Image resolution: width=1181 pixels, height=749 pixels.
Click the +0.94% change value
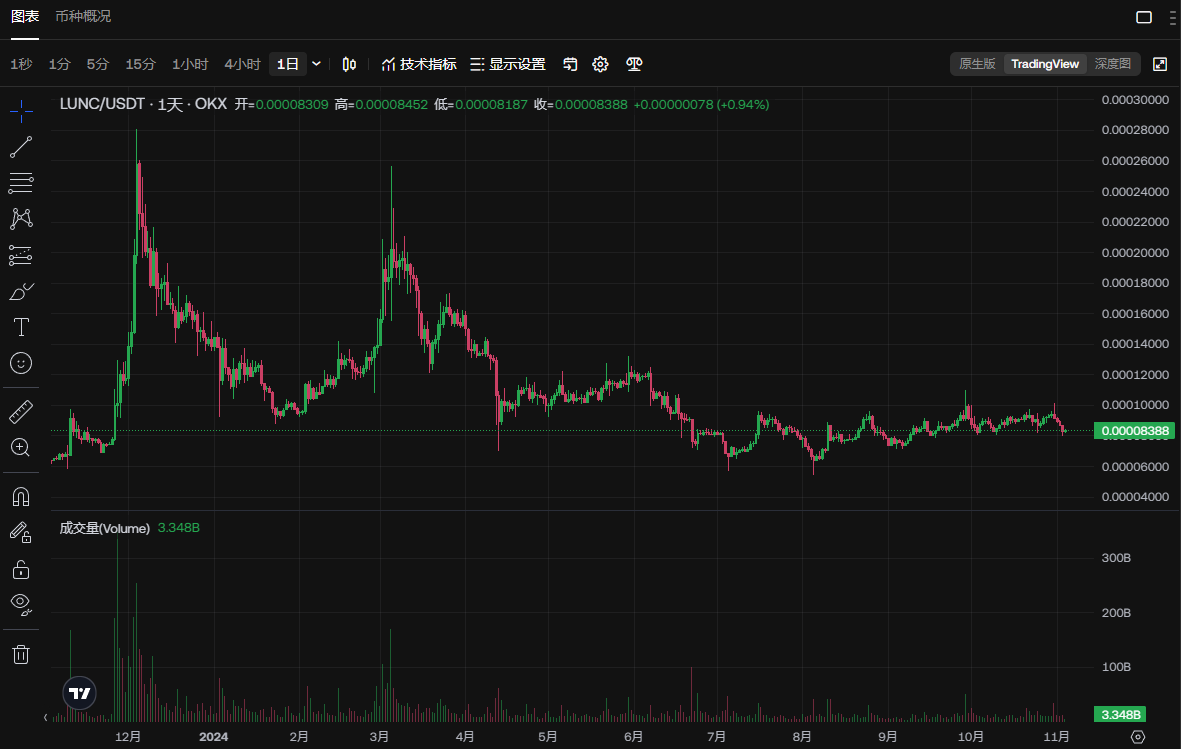point(743,105)
